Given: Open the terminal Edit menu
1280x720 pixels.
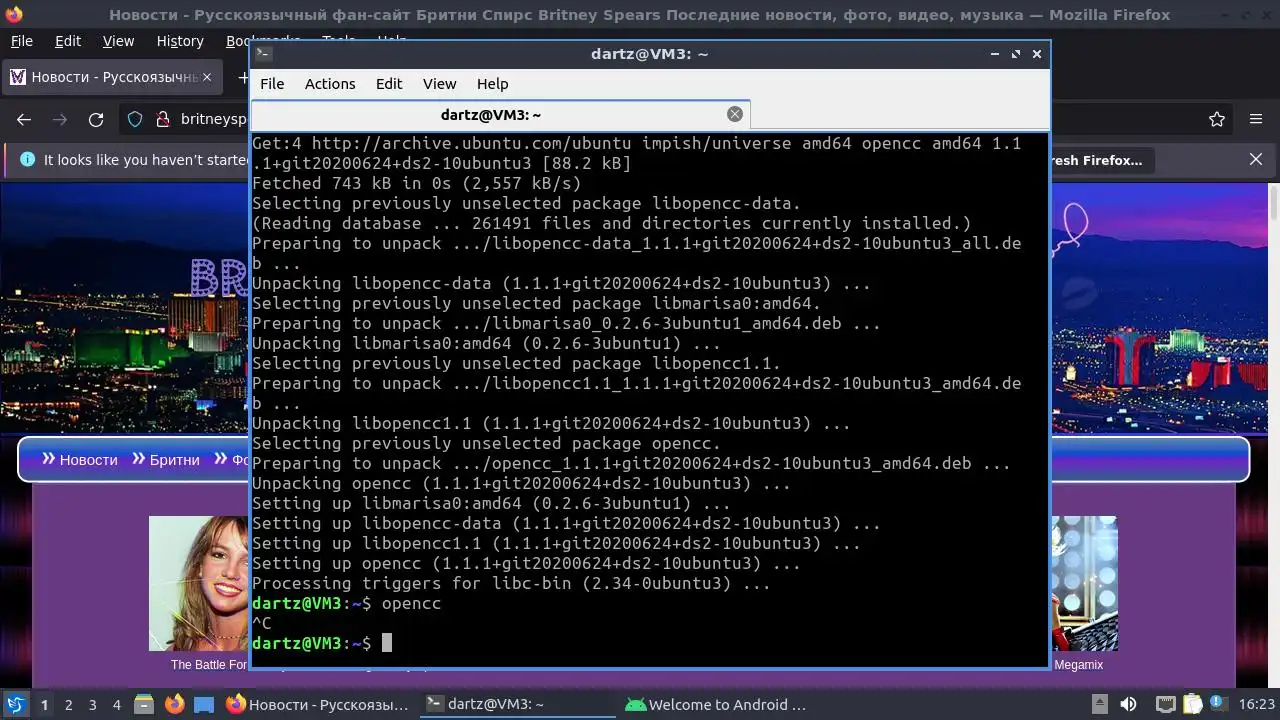Looking at the screenshot, I should pos(389,84).
